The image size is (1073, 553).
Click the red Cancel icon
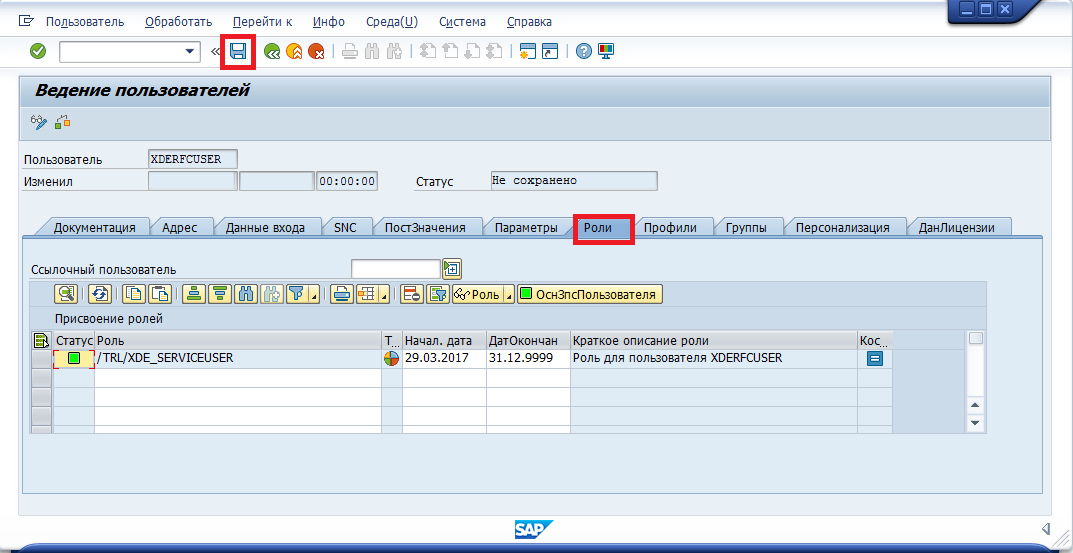pos(316,51)
